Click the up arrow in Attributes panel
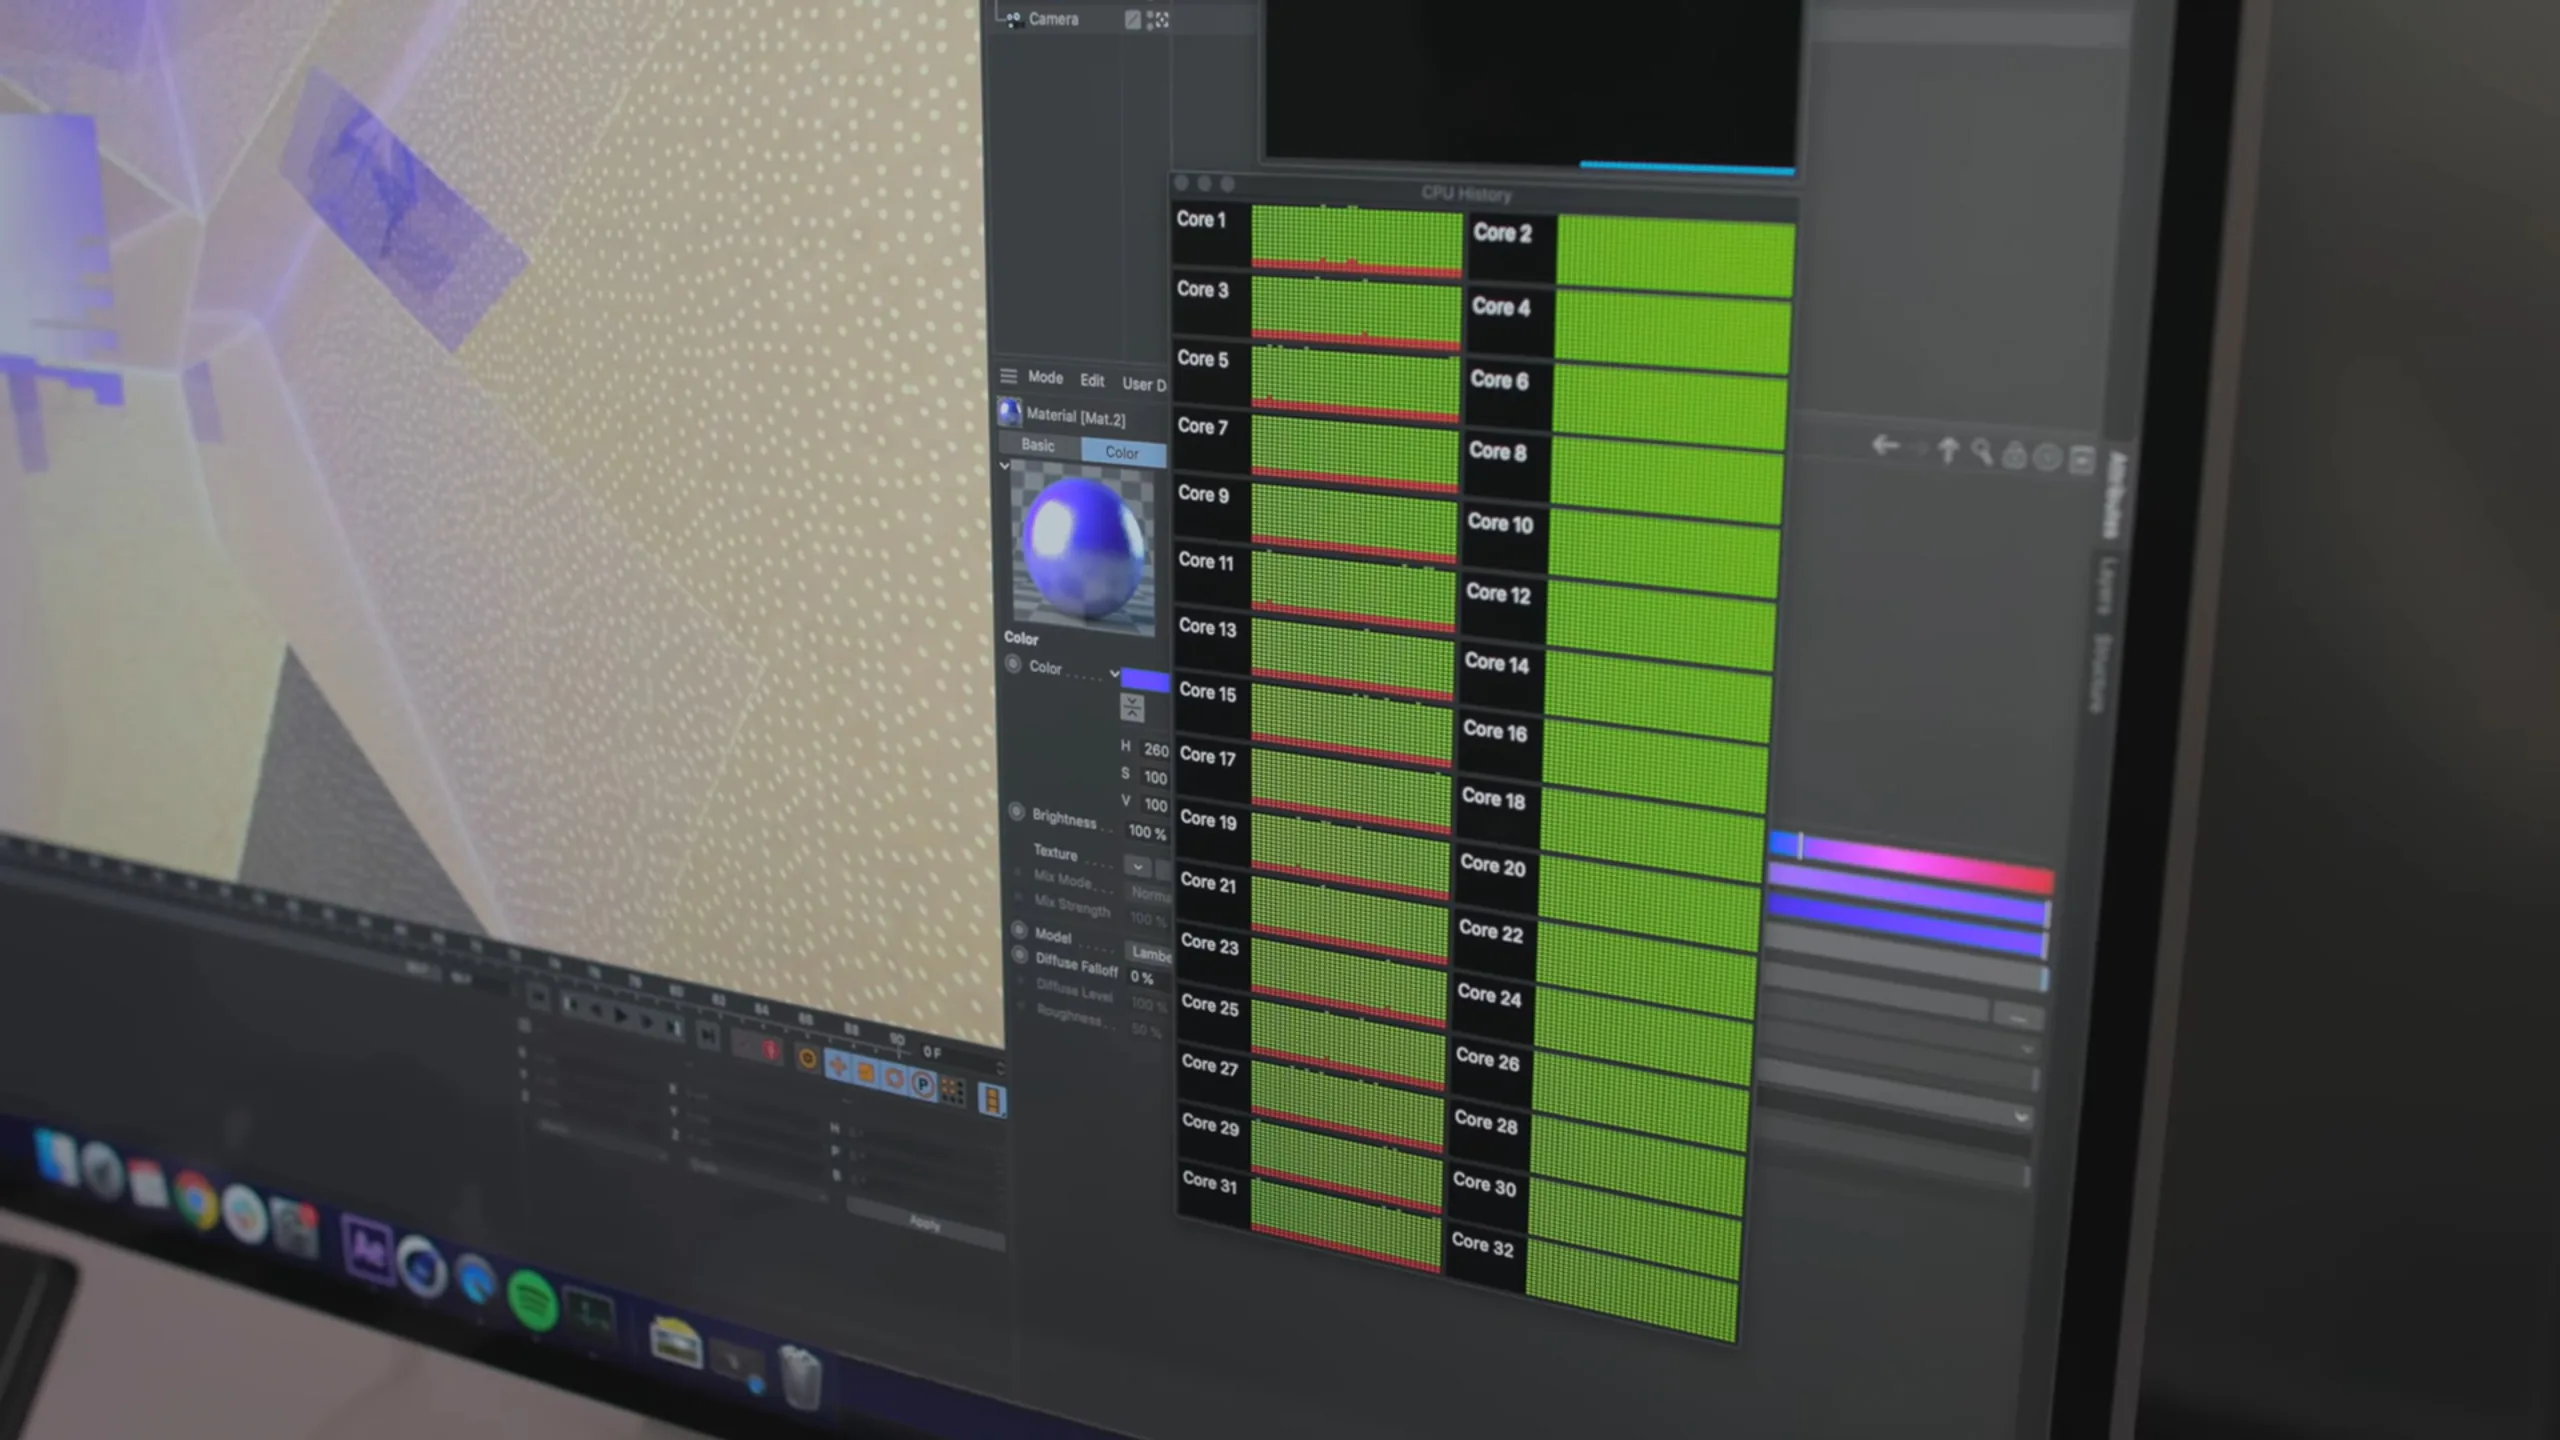The image size is (2560, 1440). 1947,451
